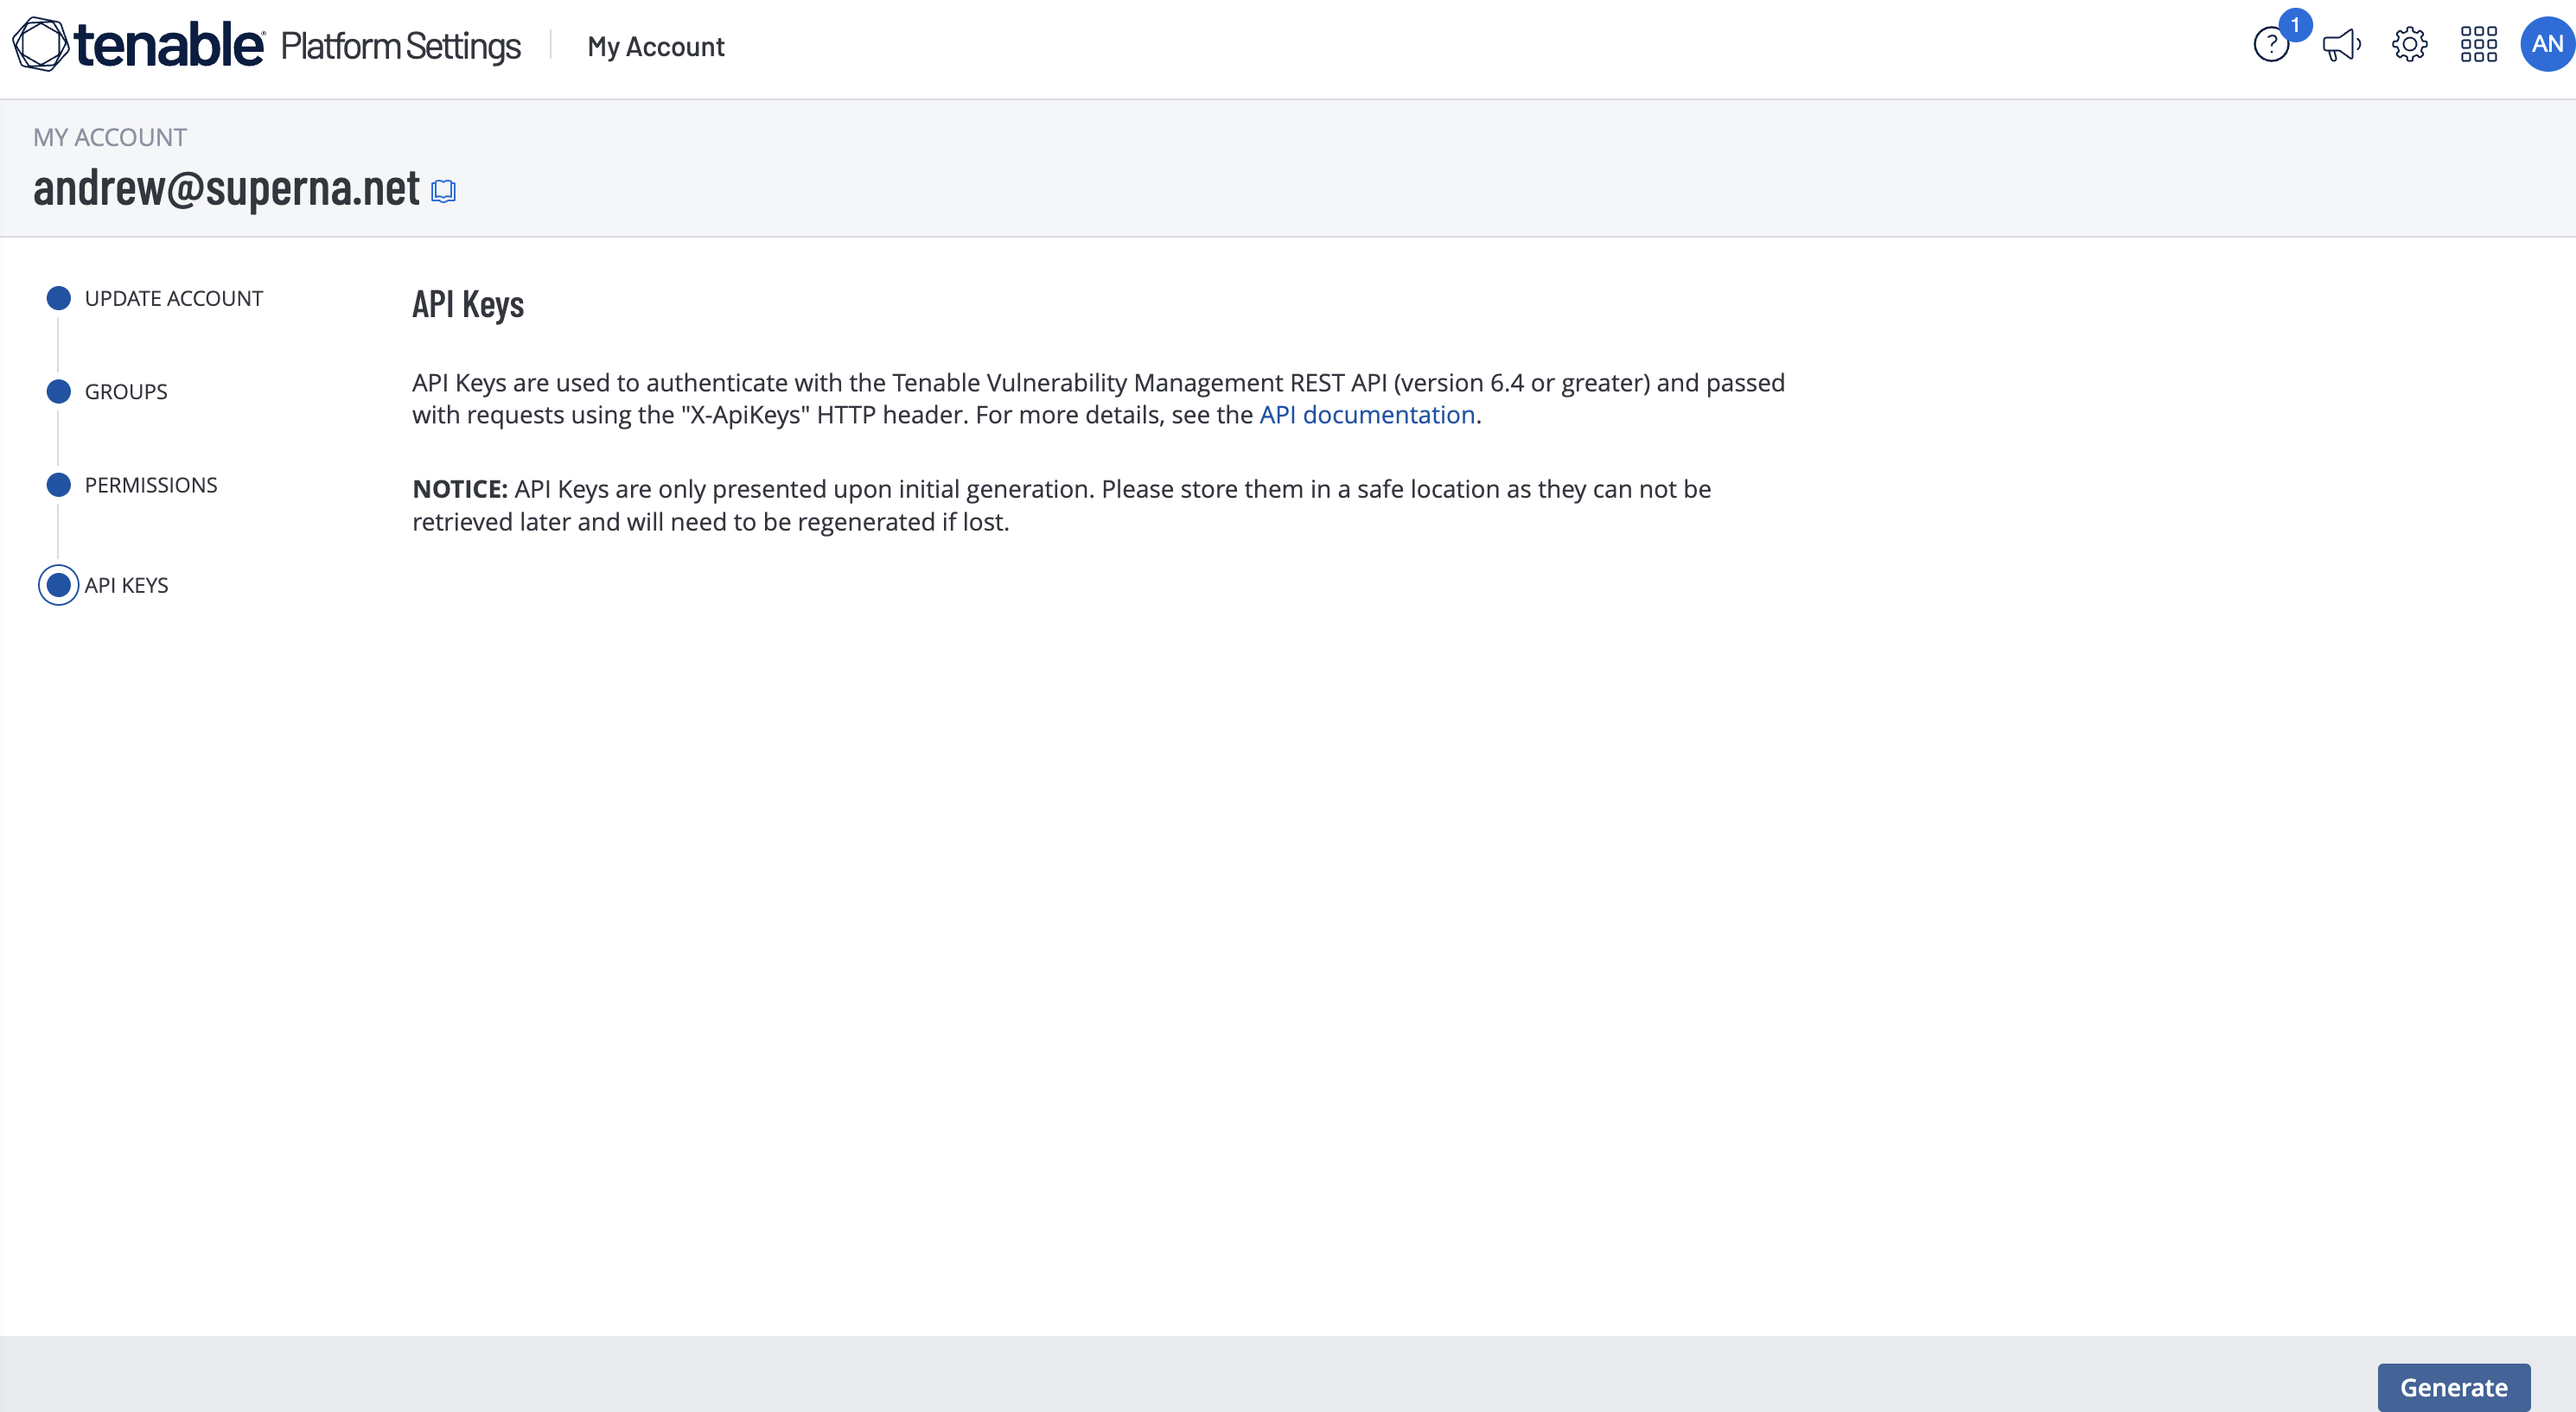Switch to the Groups section
This screenshot has height=1412, width=2576.
pos(126,392)
